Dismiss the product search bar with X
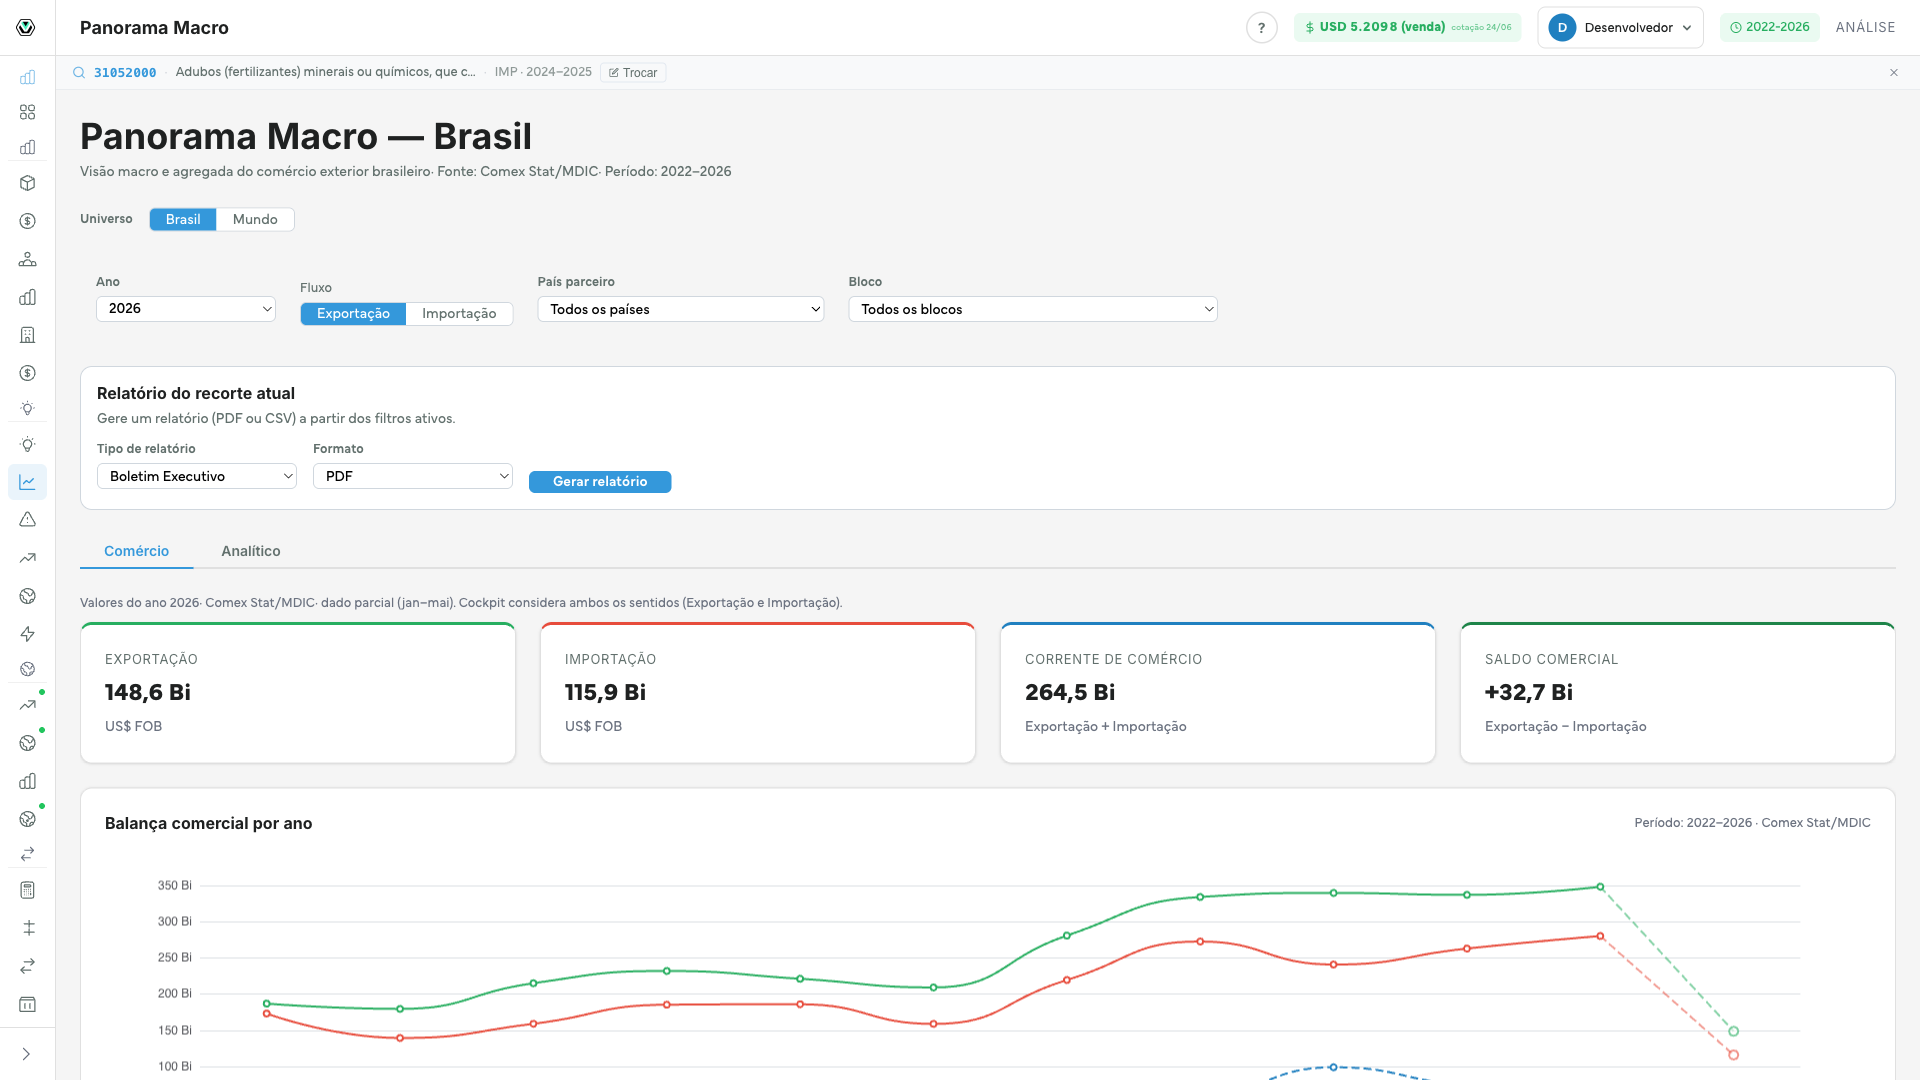 click(1893, 73)
